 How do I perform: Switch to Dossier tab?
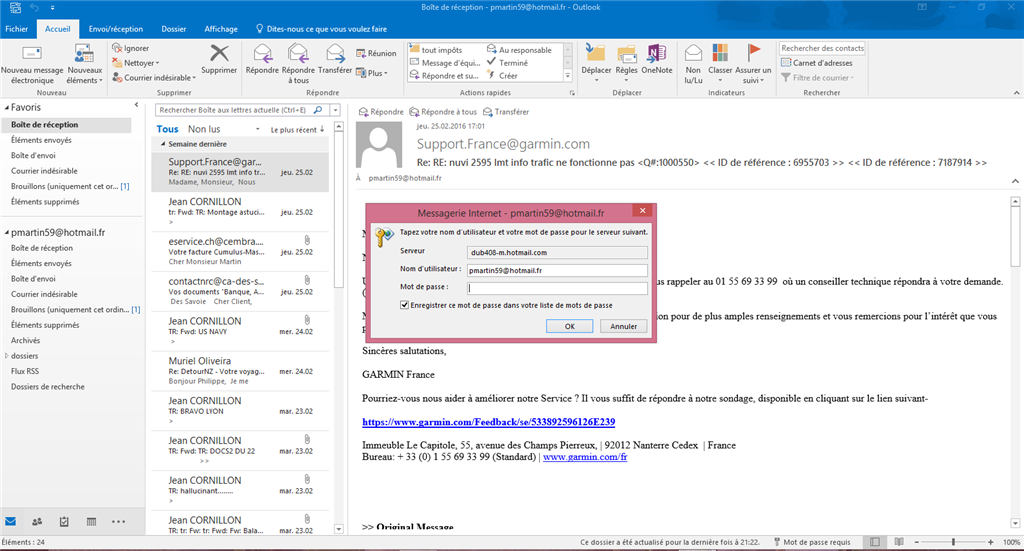[x=174, y=29]
